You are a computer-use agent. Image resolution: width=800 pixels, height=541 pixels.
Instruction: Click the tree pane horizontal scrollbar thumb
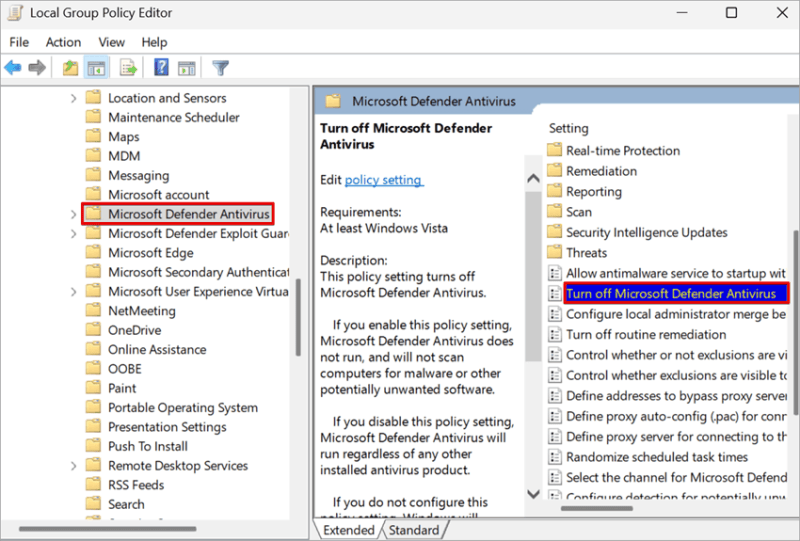pos(107,529)
